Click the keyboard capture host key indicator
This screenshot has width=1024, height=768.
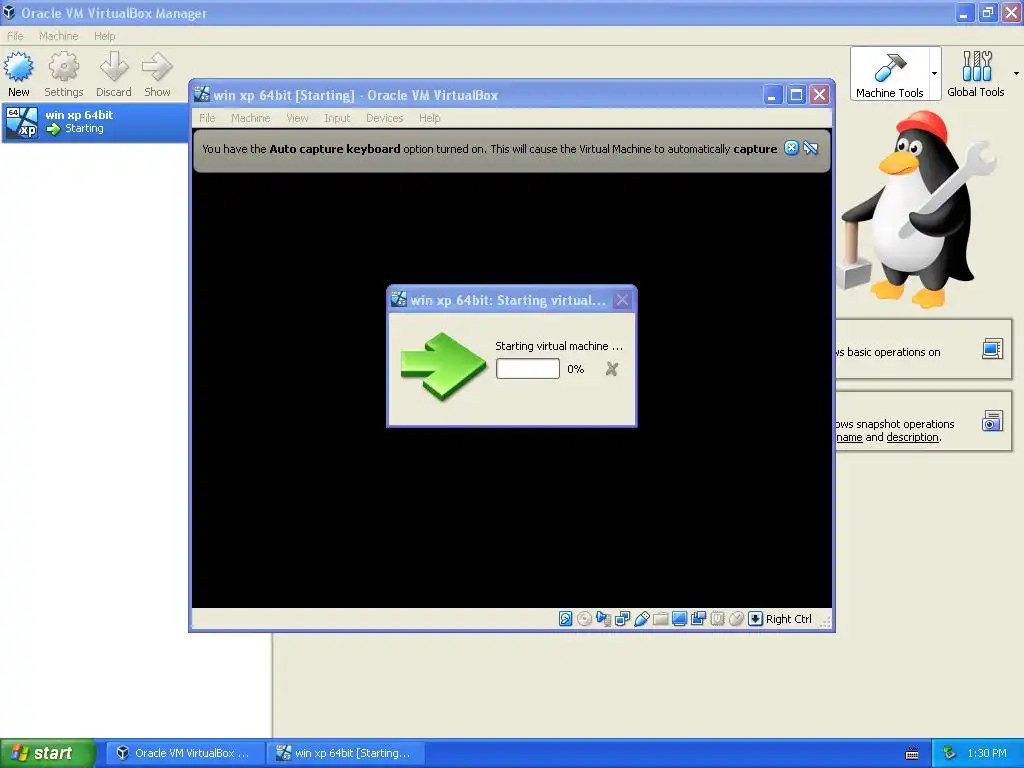(755, 618)
